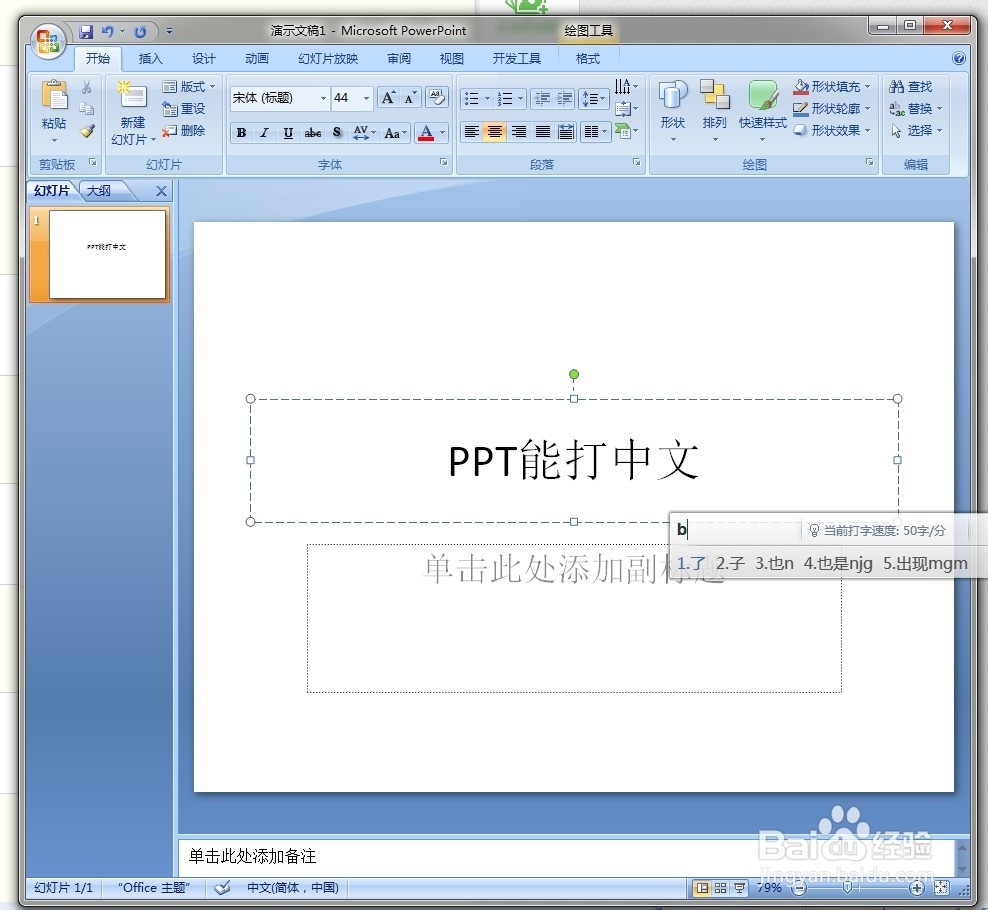This screenshot has width=988, height=910.
Task: Copy the selection to the clipboard
Action: (x=86, y=109)
